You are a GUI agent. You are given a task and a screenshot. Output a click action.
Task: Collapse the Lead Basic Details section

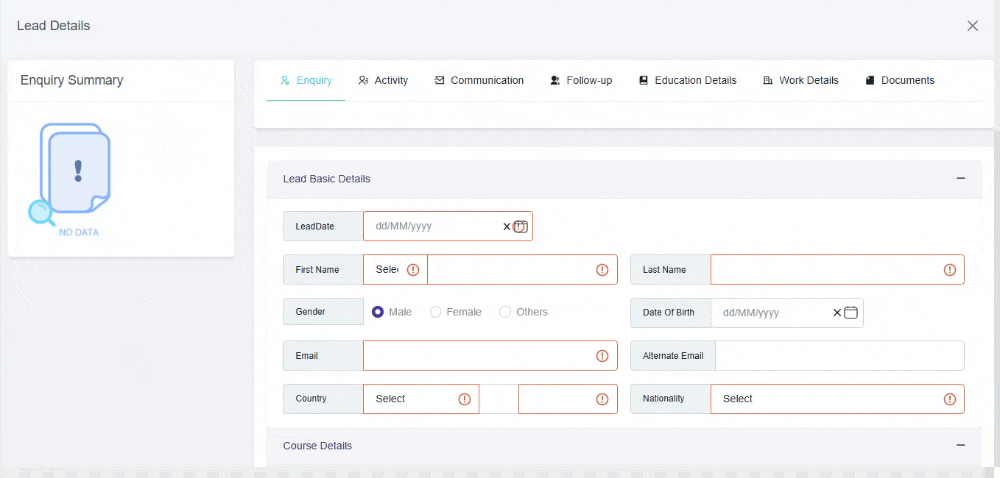(961, 179)
